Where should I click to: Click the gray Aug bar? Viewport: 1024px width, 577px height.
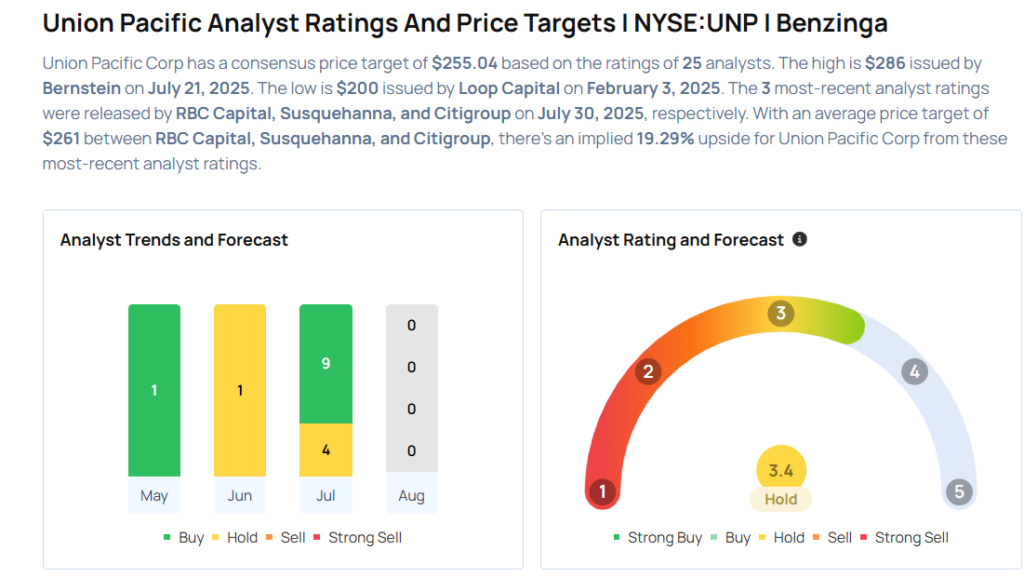[x=412, y=388]
